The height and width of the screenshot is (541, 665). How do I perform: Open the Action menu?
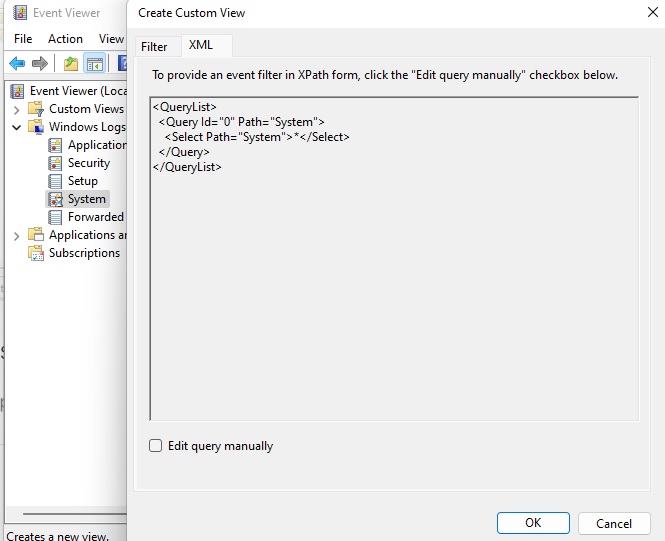point(65,39)
